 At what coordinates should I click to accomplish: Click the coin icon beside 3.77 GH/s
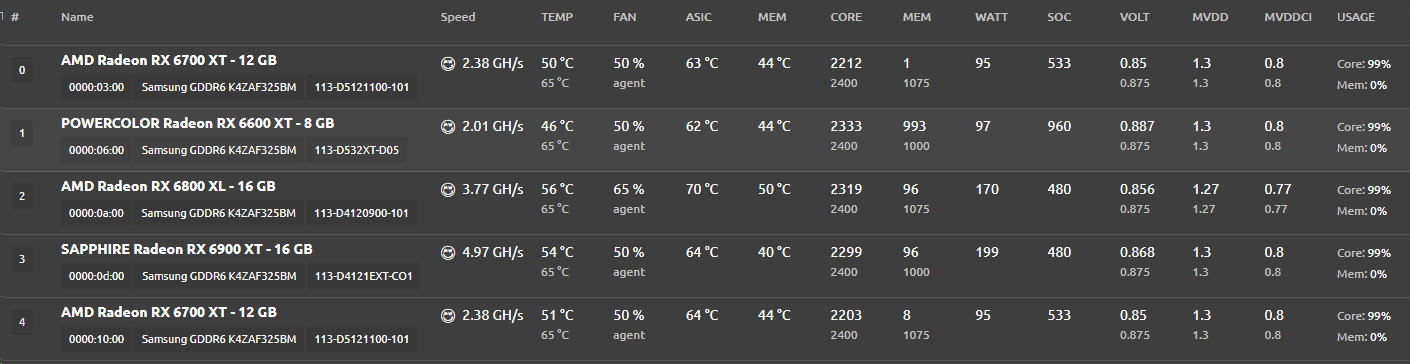click(448, 189)
